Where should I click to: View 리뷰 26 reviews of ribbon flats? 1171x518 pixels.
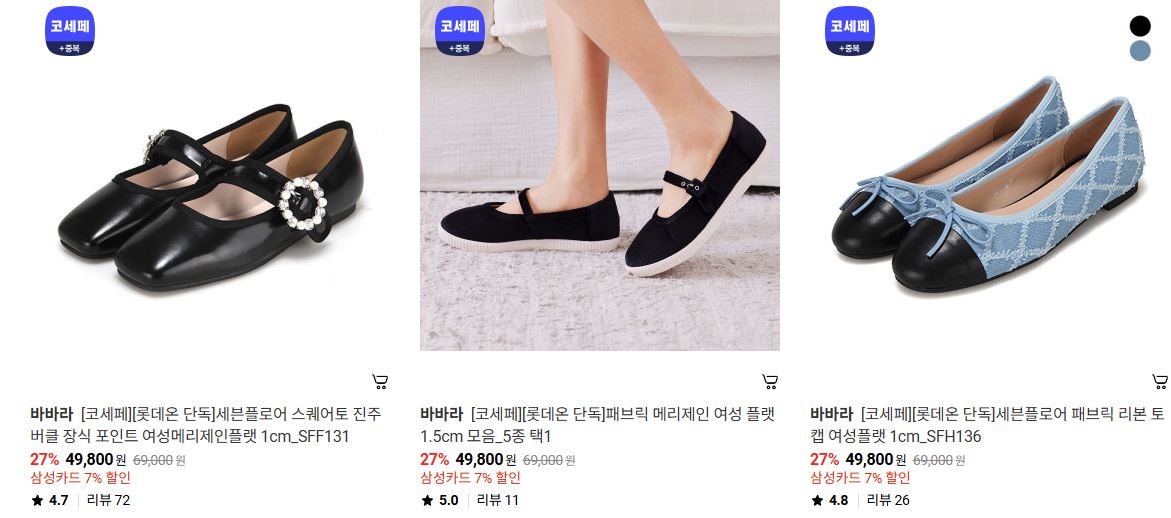888,500
